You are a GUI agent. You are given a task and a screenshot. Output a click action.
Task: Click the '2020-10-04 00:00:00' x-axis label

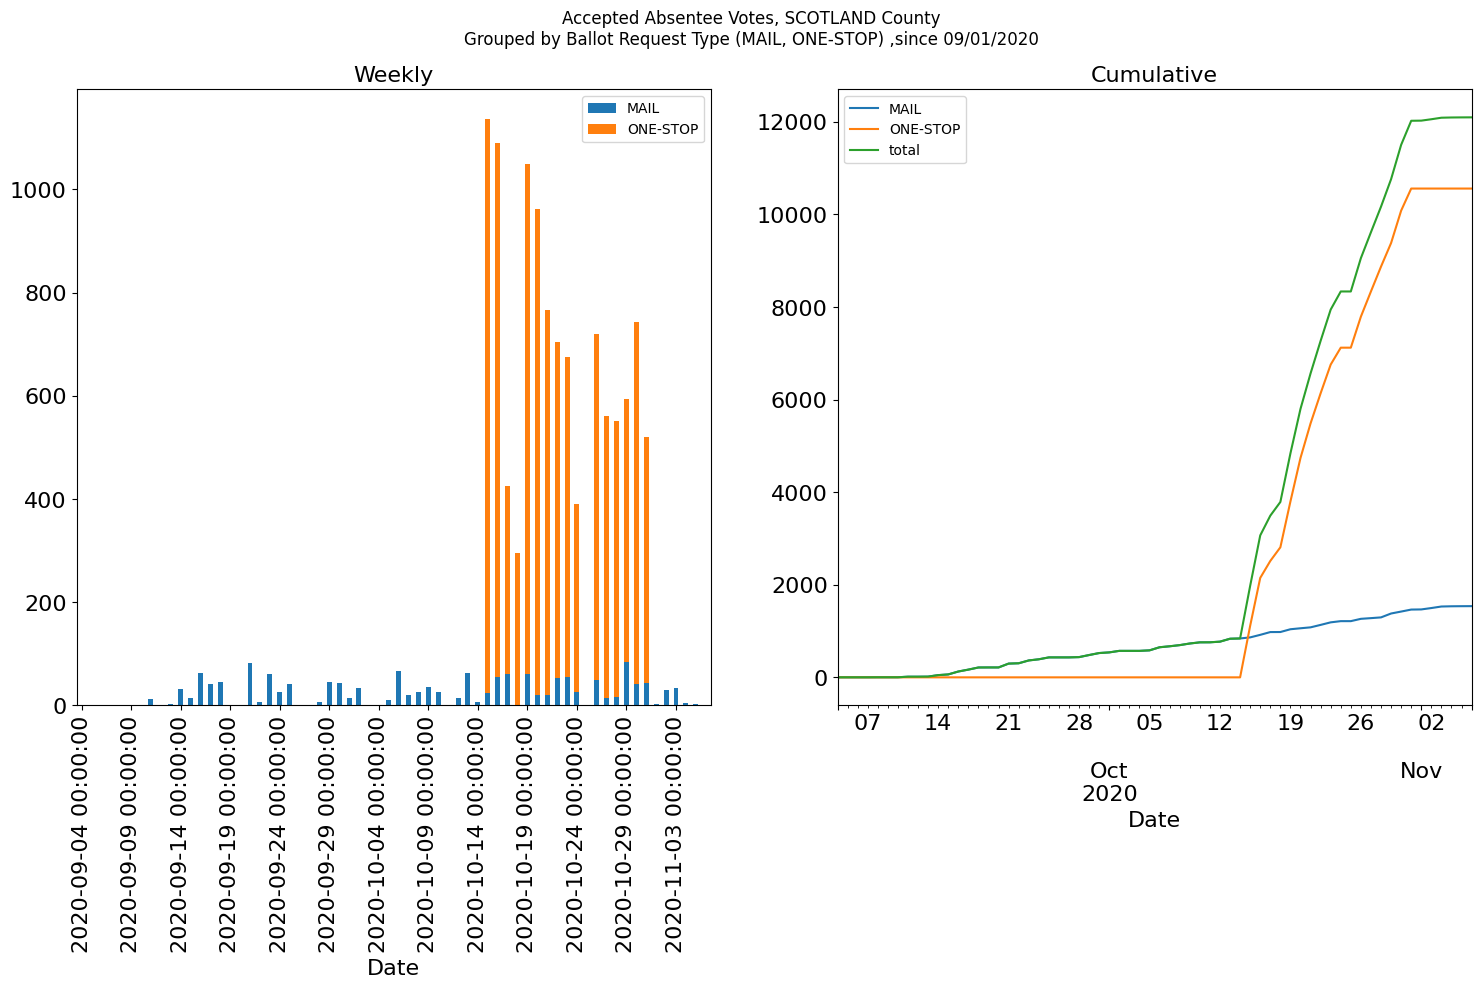(378, 832)
